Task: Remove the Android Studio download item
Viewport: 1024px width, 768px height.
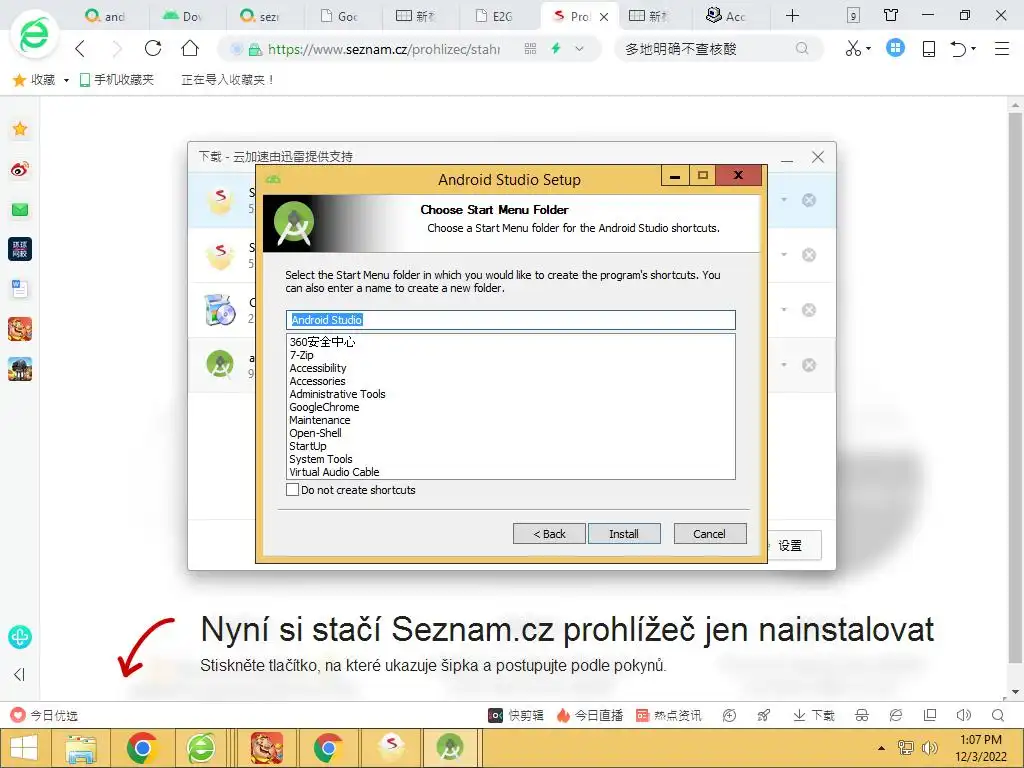Action: (808, 364)
